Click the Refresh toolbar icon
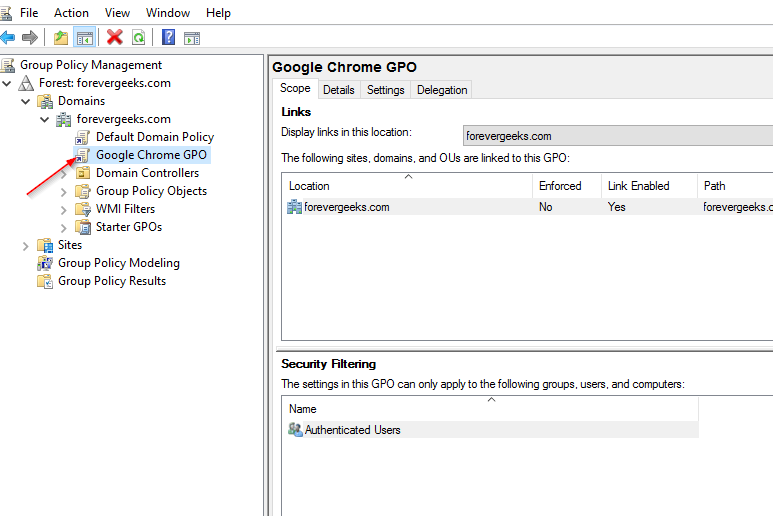773x516 pixels. coord(139,37)
